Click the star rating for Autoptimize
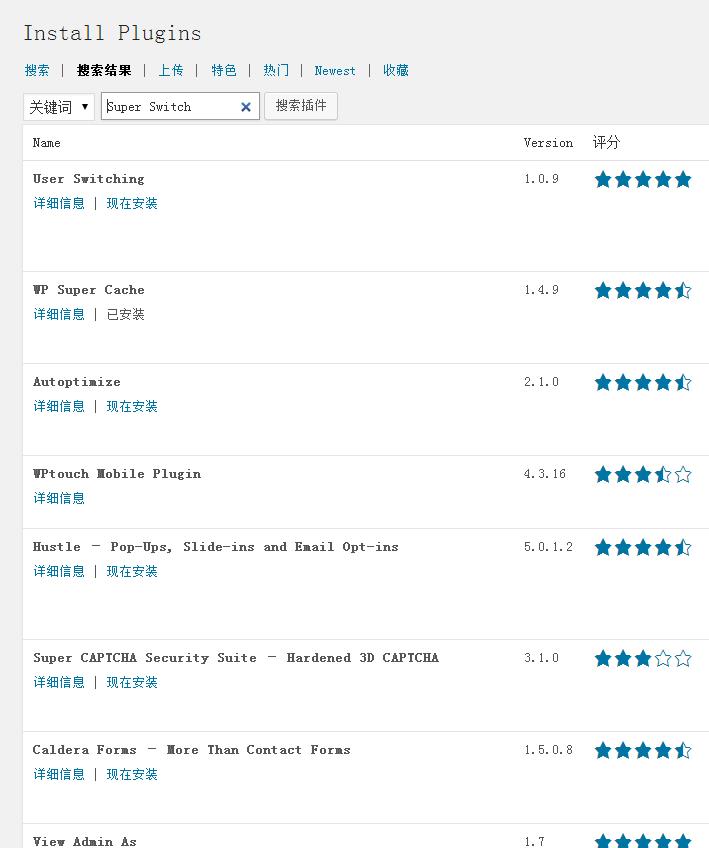This screenshot has width=709, height=848. (x=643, y=382)
